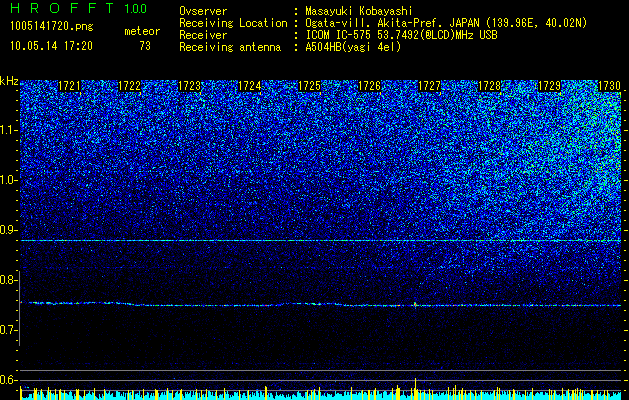Click the 0.7 frequency axis label
This screenshot has height=400, width=629.
coord(9,330)
